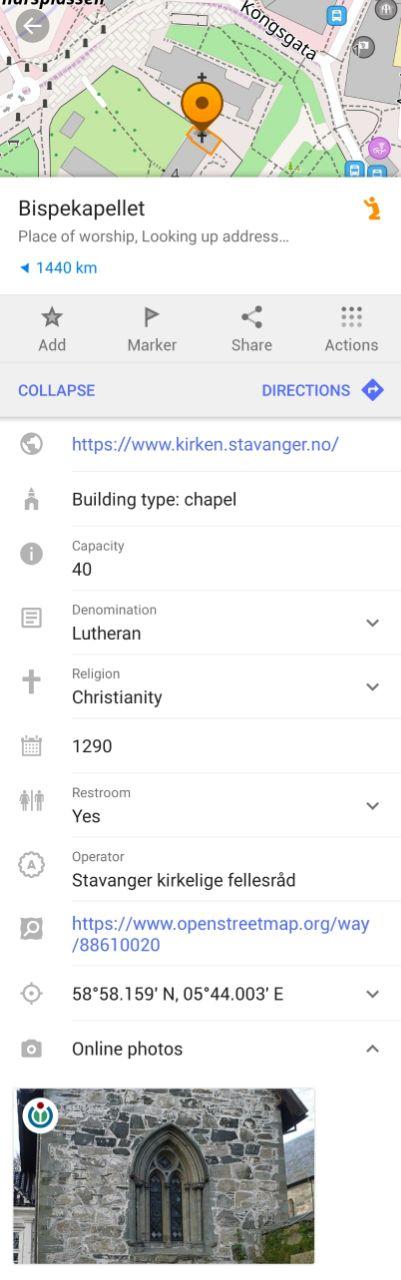The height and width of the screenshot is (1280, 401).
Task: Collapse the place details panel
Action: [57, 390]
